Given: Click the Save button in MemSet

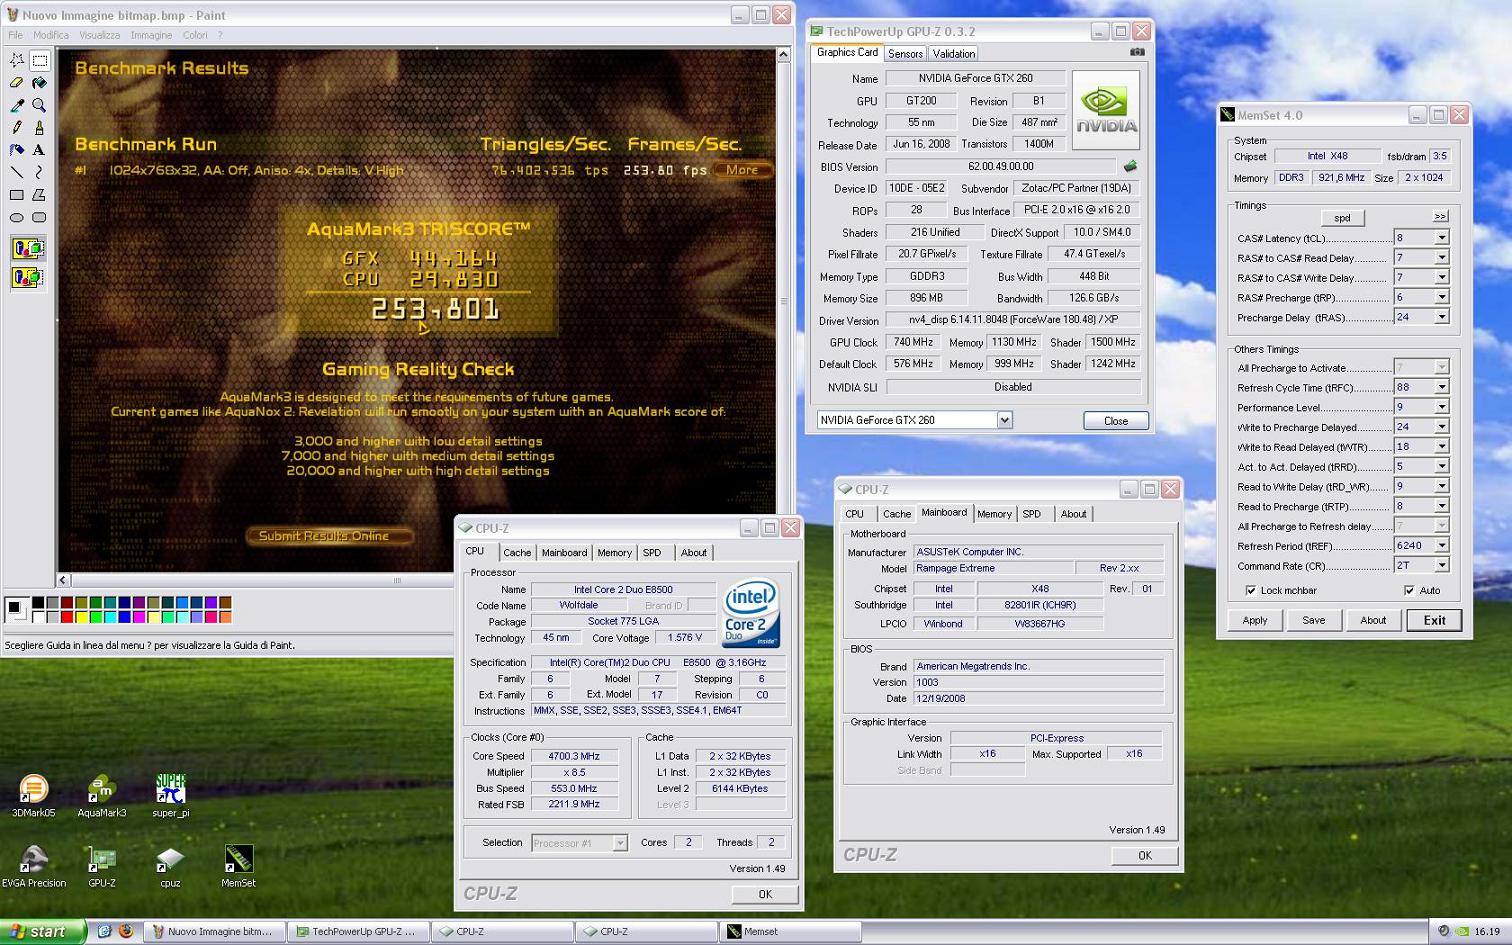Looking at the screenshot, I should 1314,620.
